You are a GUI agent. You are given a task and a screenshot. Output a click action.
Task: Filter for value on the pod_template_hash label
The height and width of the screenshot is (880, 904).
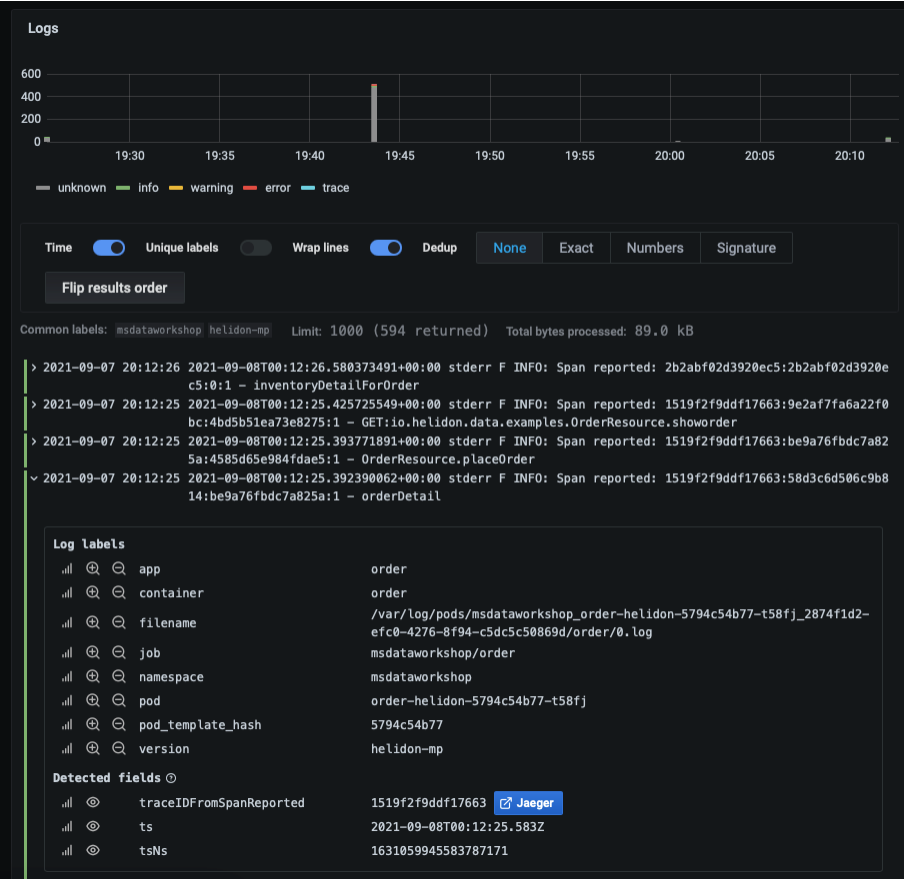pyautogui.click(x=93, y=725)
